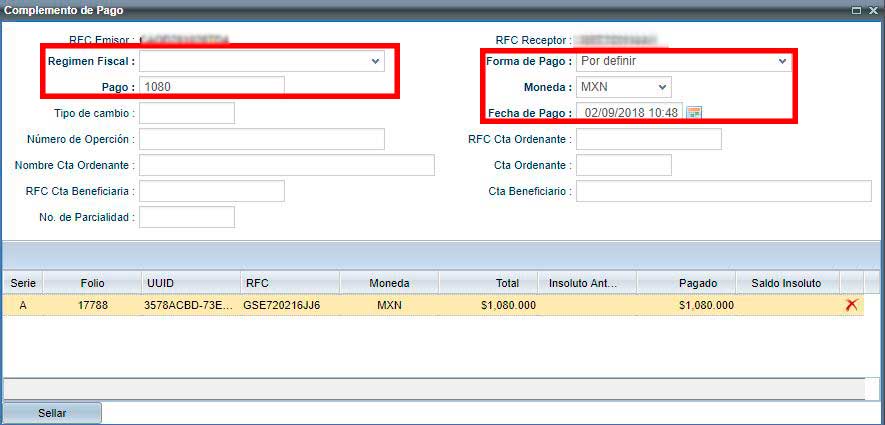
Task: Open the Forma de Pago dropdown
Action: 781,61
